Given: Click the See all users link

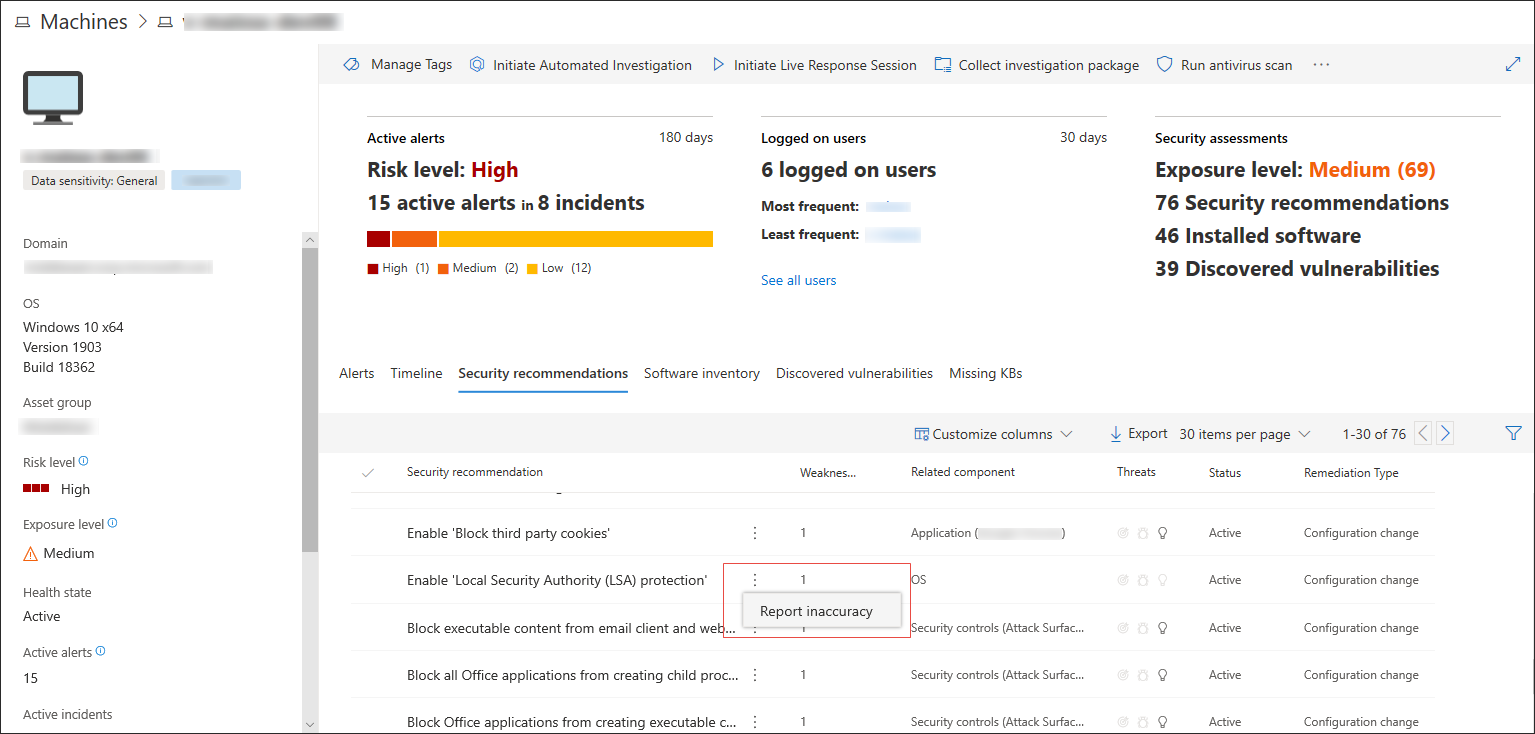Looking at the screenshot, I should pyautogui.click(x=798, y=280).
